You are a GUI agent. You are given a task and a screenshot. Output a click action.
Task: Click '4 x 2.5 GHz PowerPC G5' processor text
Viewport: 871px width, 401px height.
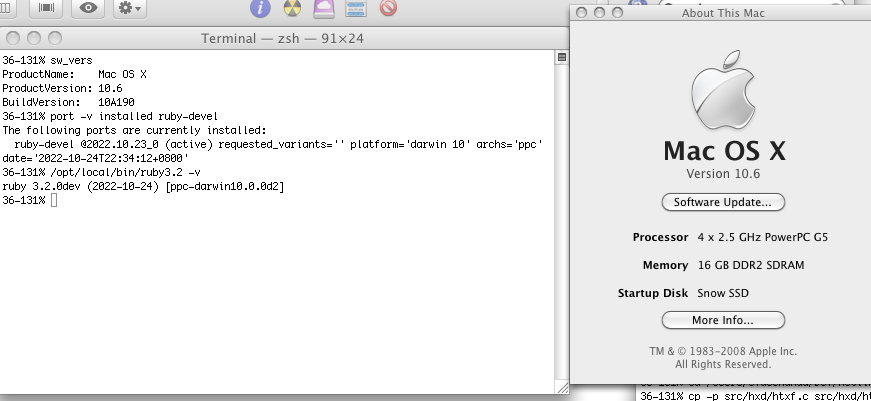click(x=763, y=237)
